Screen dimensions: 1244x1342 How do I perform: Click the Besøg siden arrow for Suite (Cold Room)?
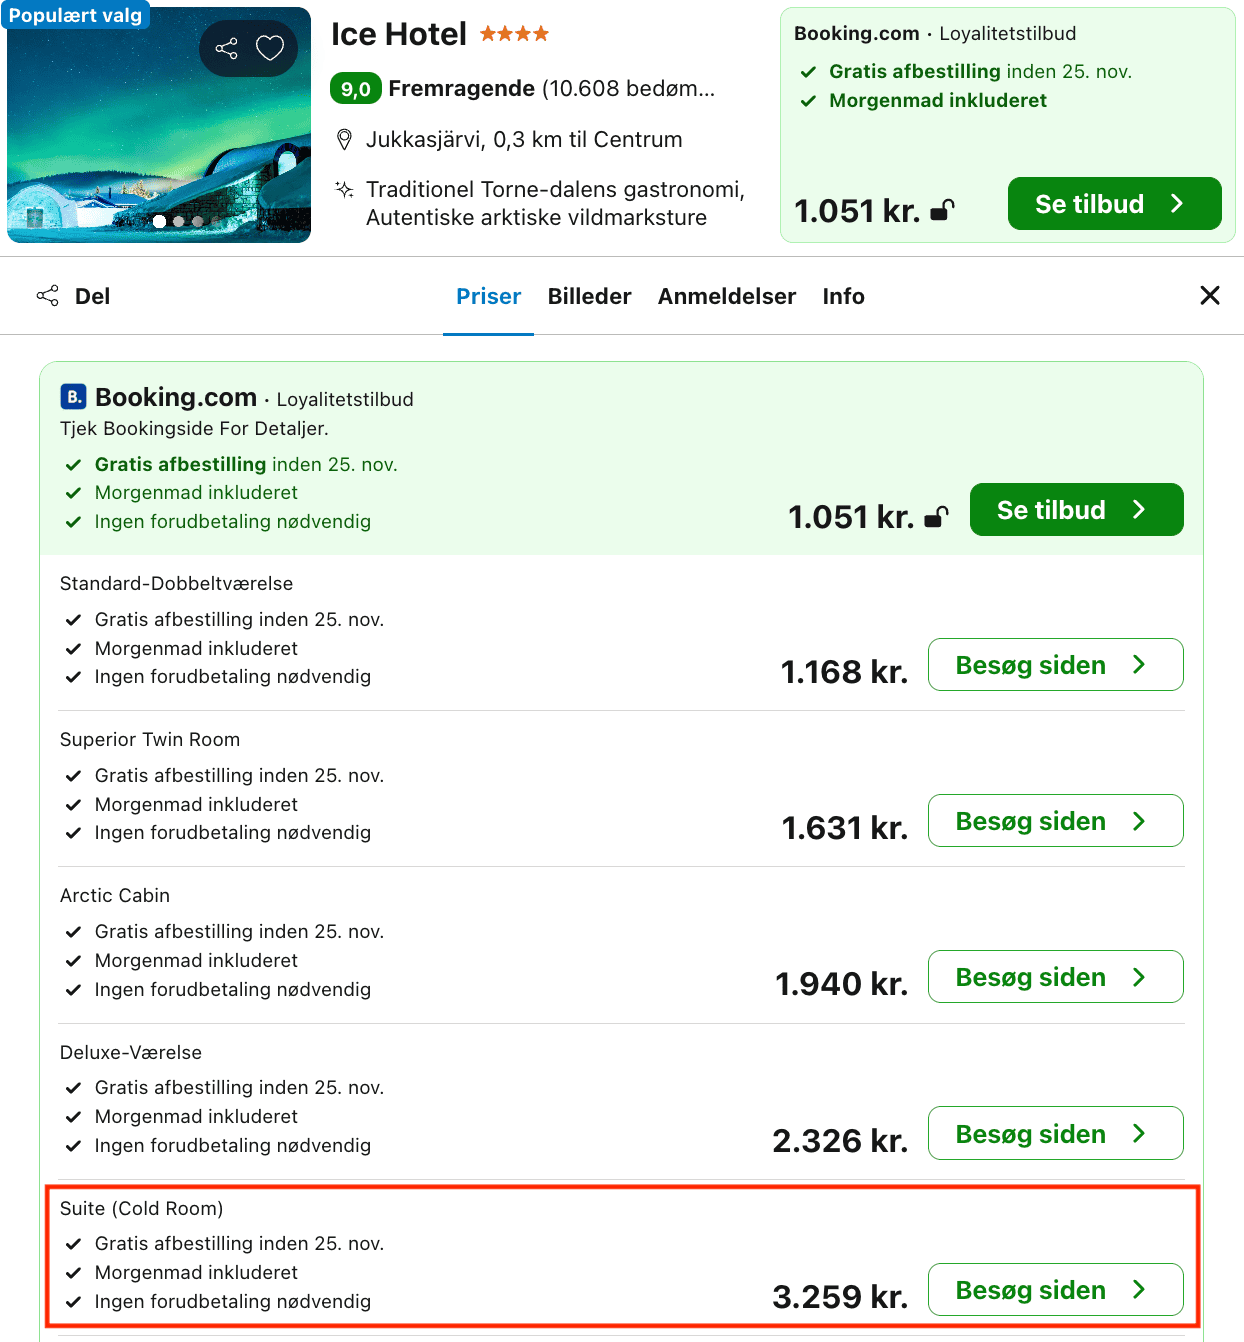point(1139,1290)
